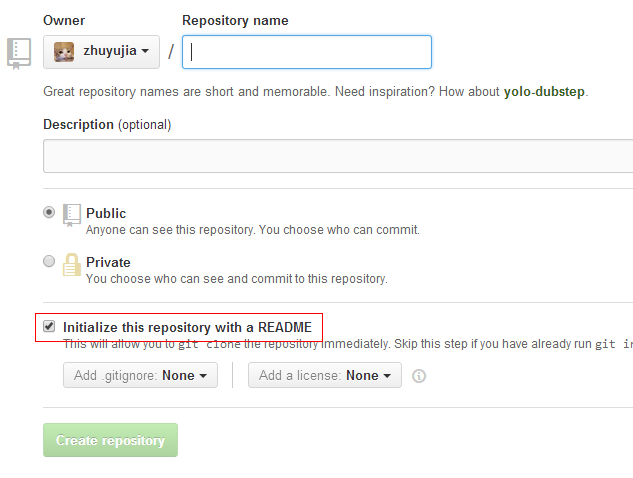The width and height of the screenshot is (633, 478).
Task: Click the caret arrow next to zhuyujia
Action: (145, 51)
